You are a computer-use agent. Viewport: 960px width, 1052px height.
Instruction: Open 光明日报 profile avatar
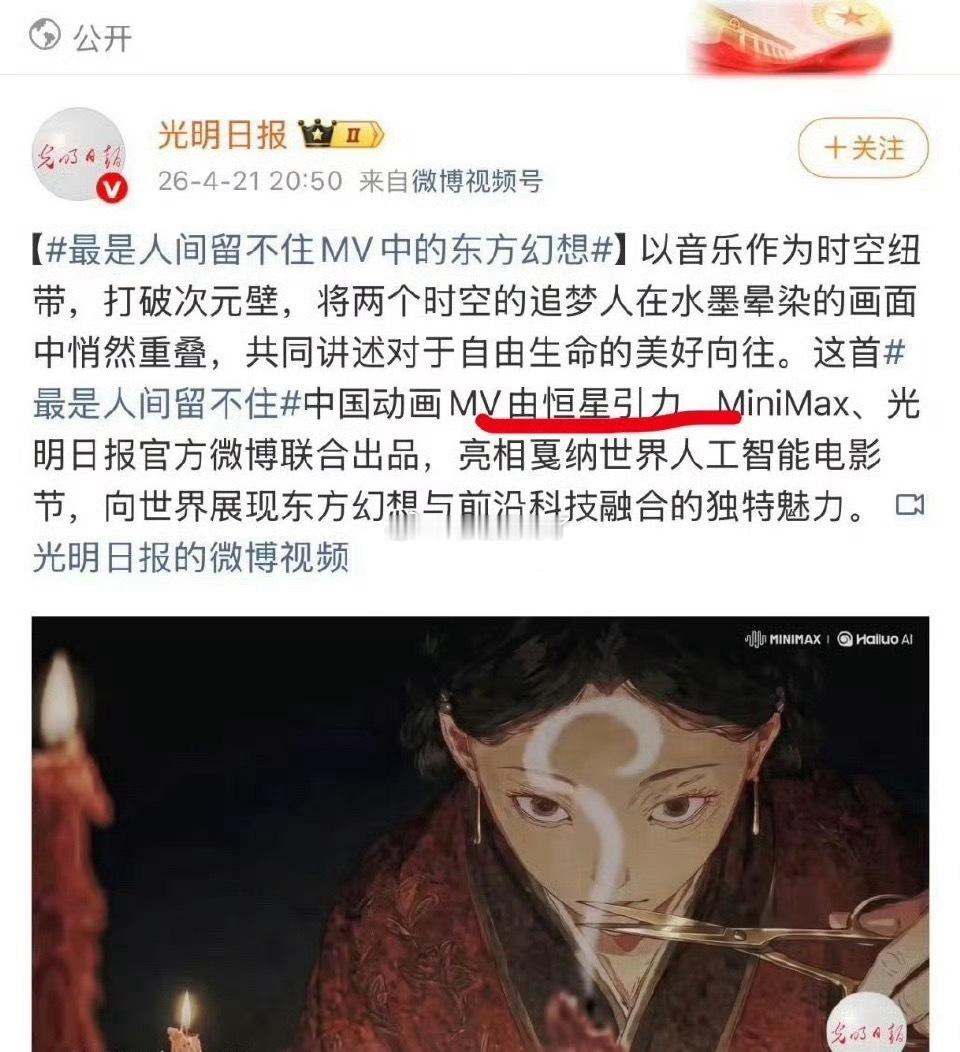[x=79, y=154]
